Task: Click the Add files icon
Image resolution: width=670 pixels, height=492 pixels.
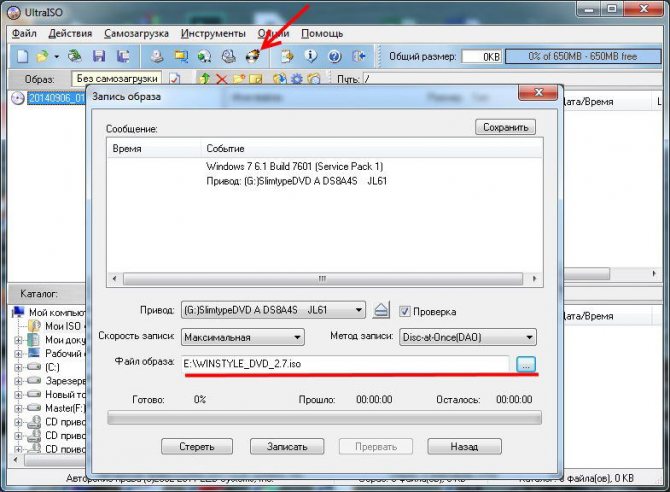Action: coord(280,79)
